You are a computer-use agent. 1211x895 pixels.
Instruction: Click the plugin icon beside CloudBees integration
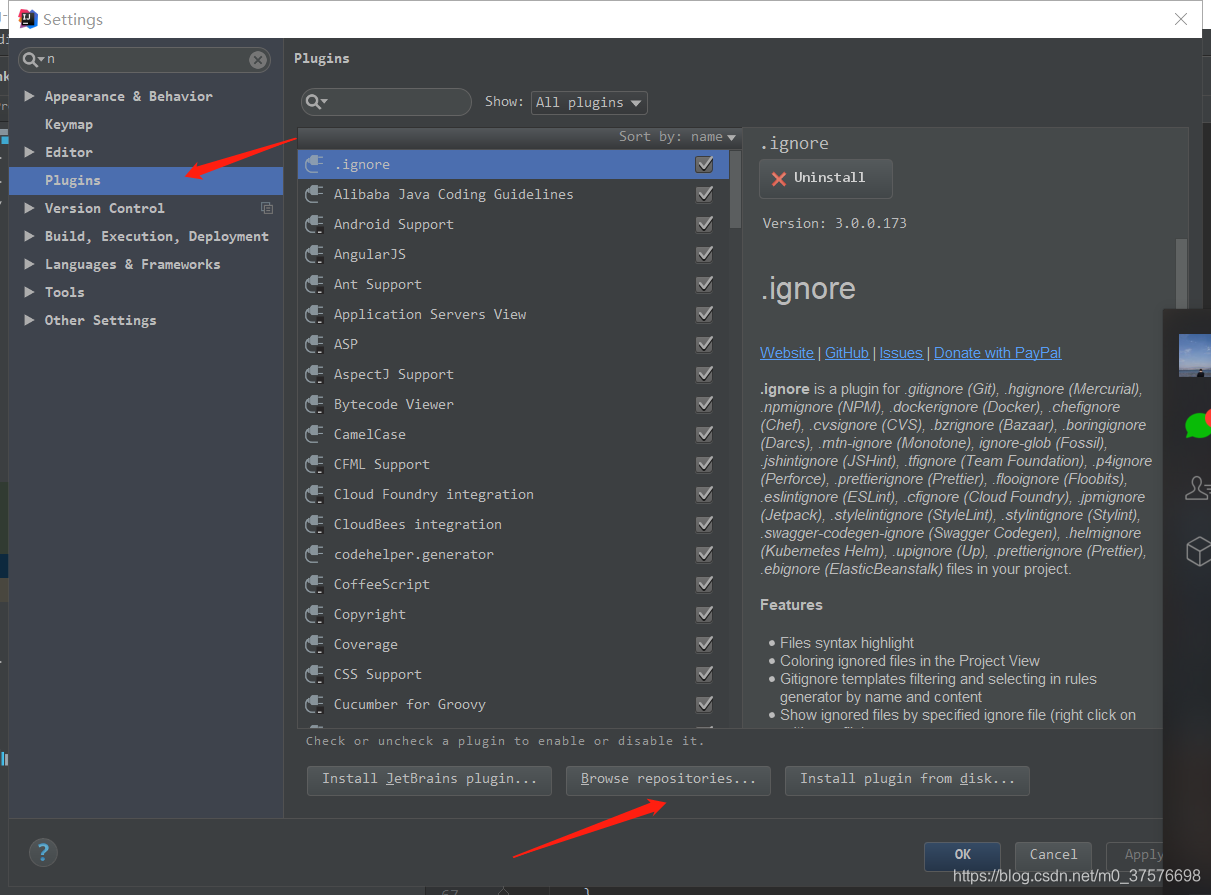click(314, 524)
